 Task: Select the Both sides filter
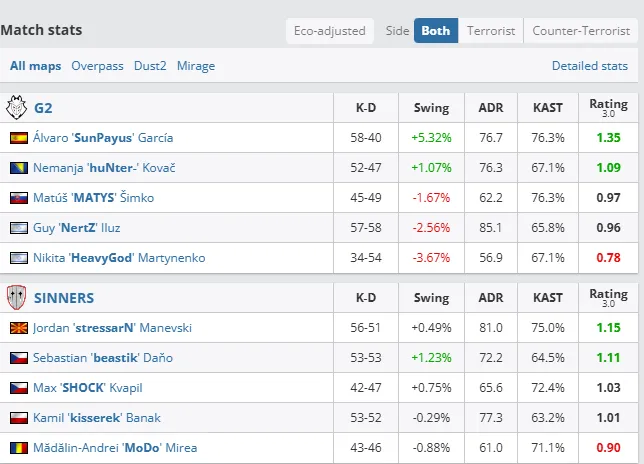(x=435, y=31)
